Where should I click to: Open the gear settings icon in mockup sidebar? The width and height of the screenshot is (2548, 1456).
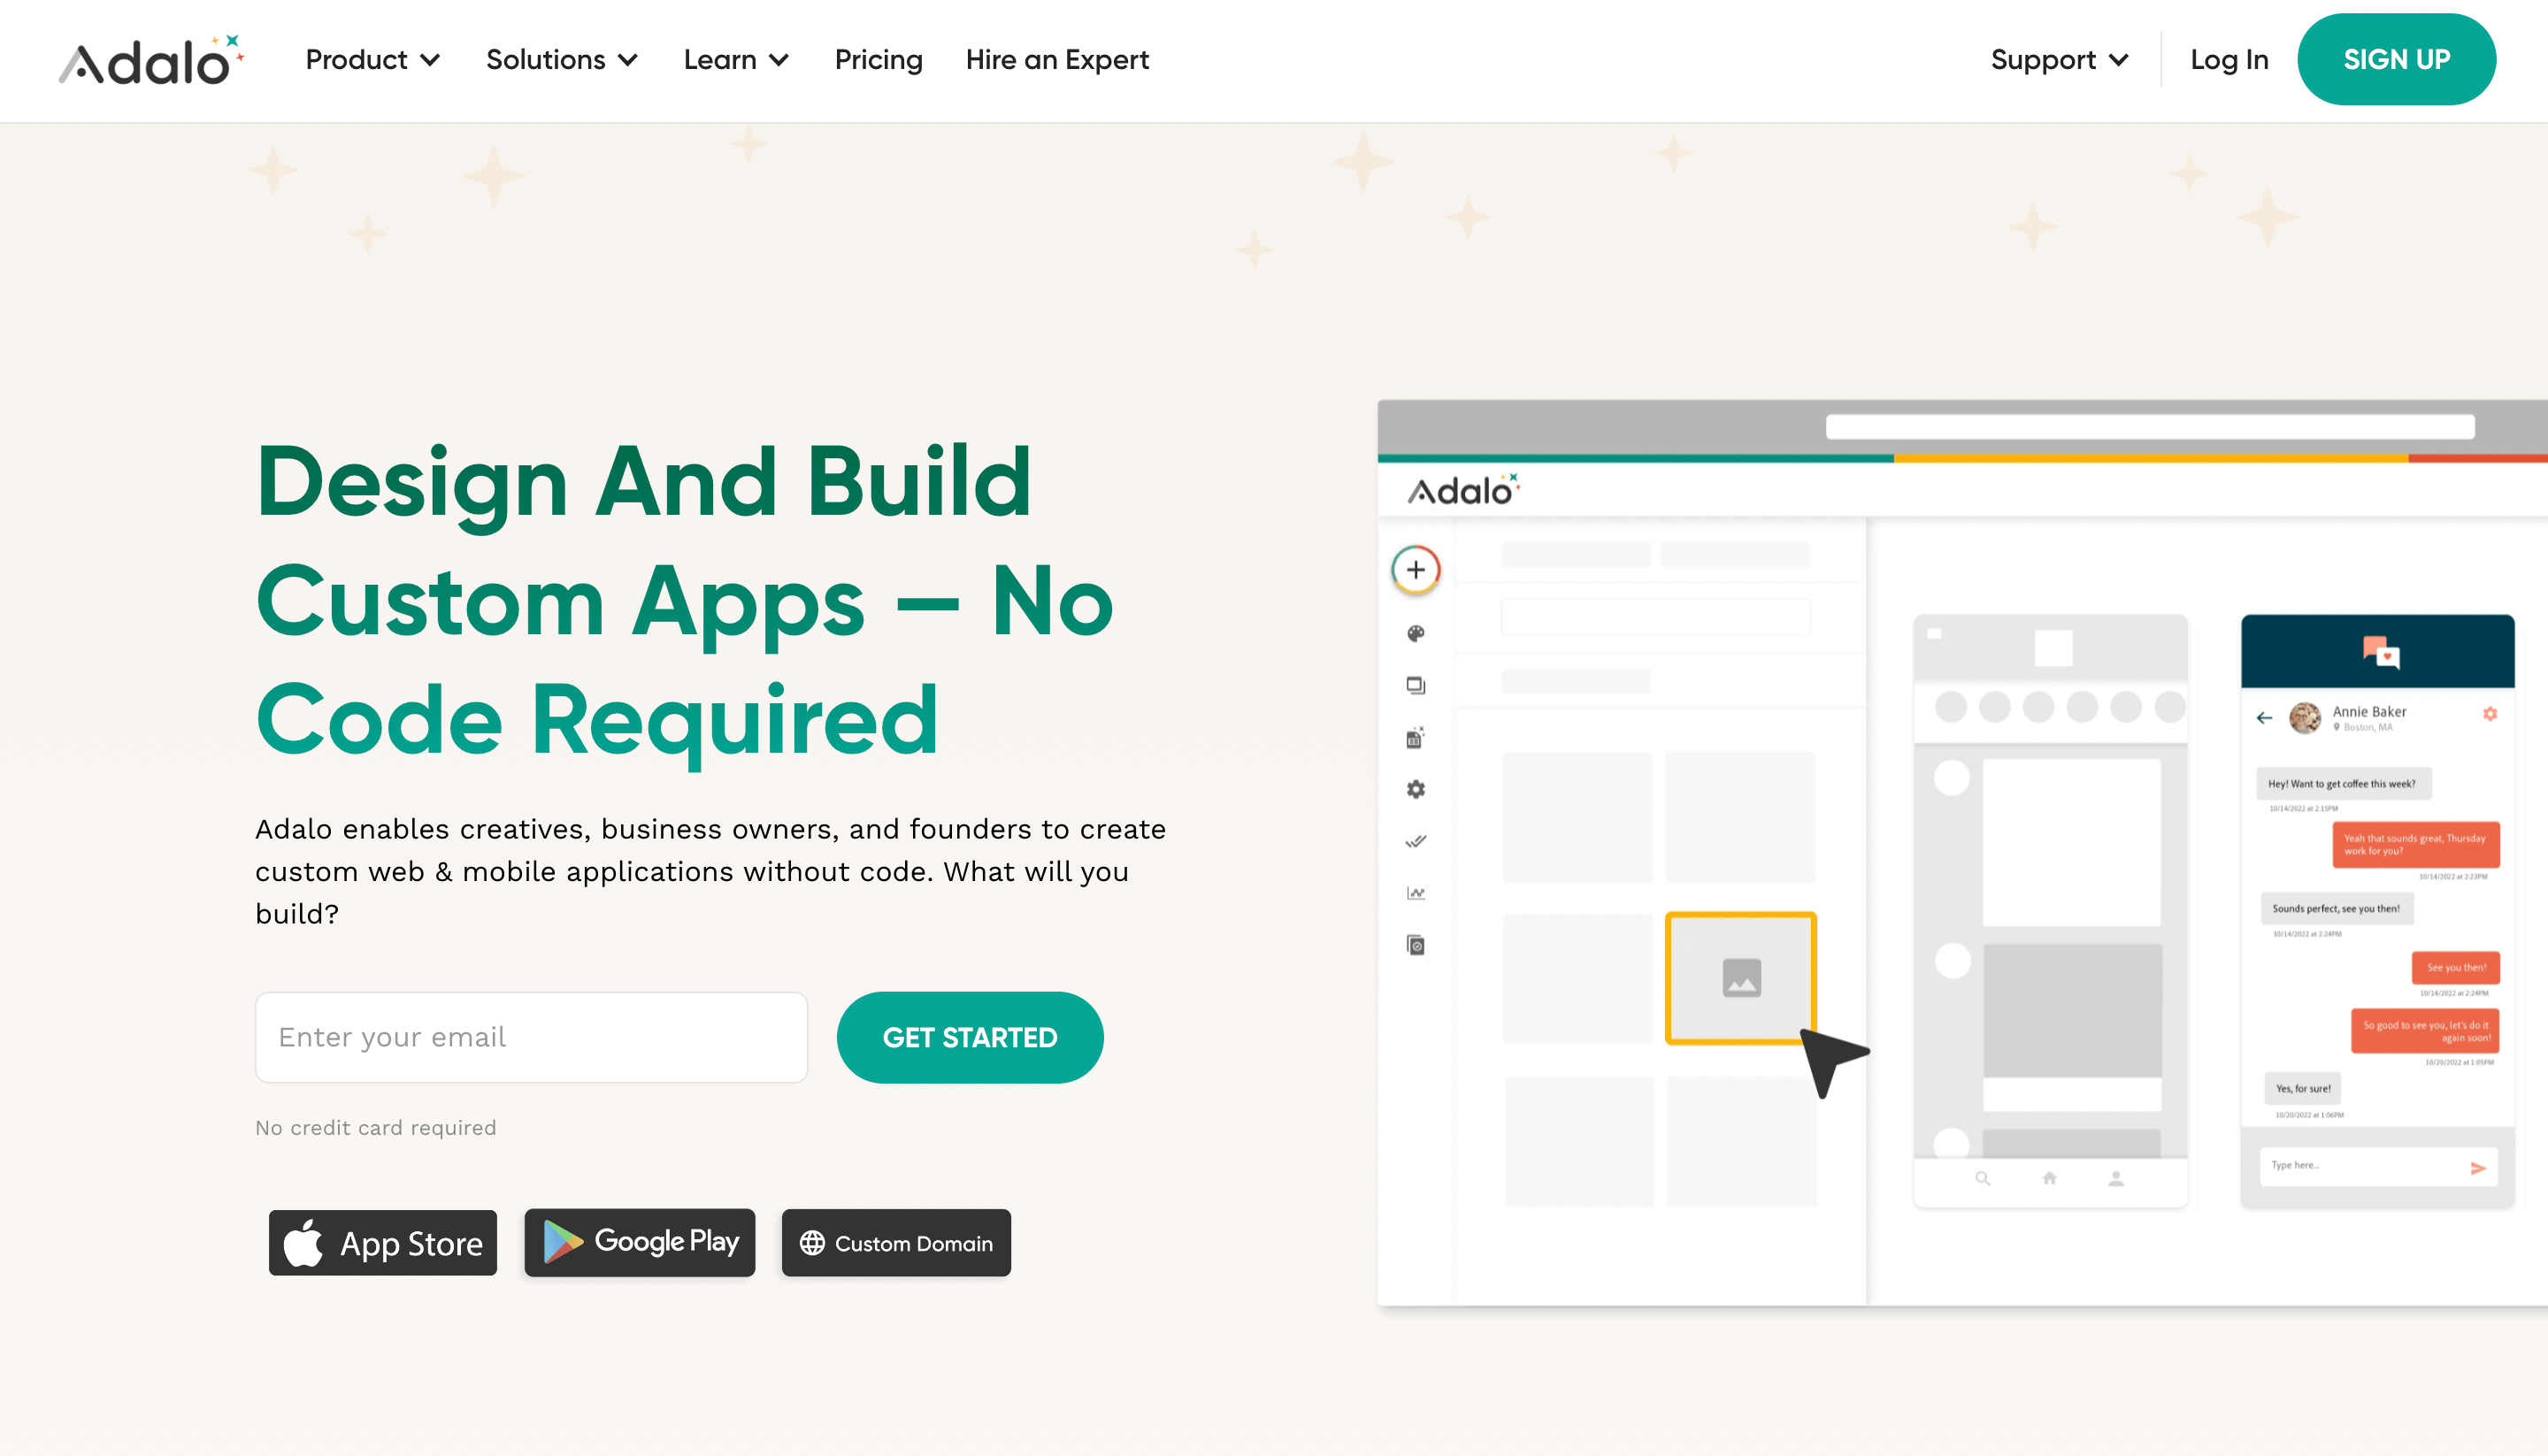coord(1416,790)
